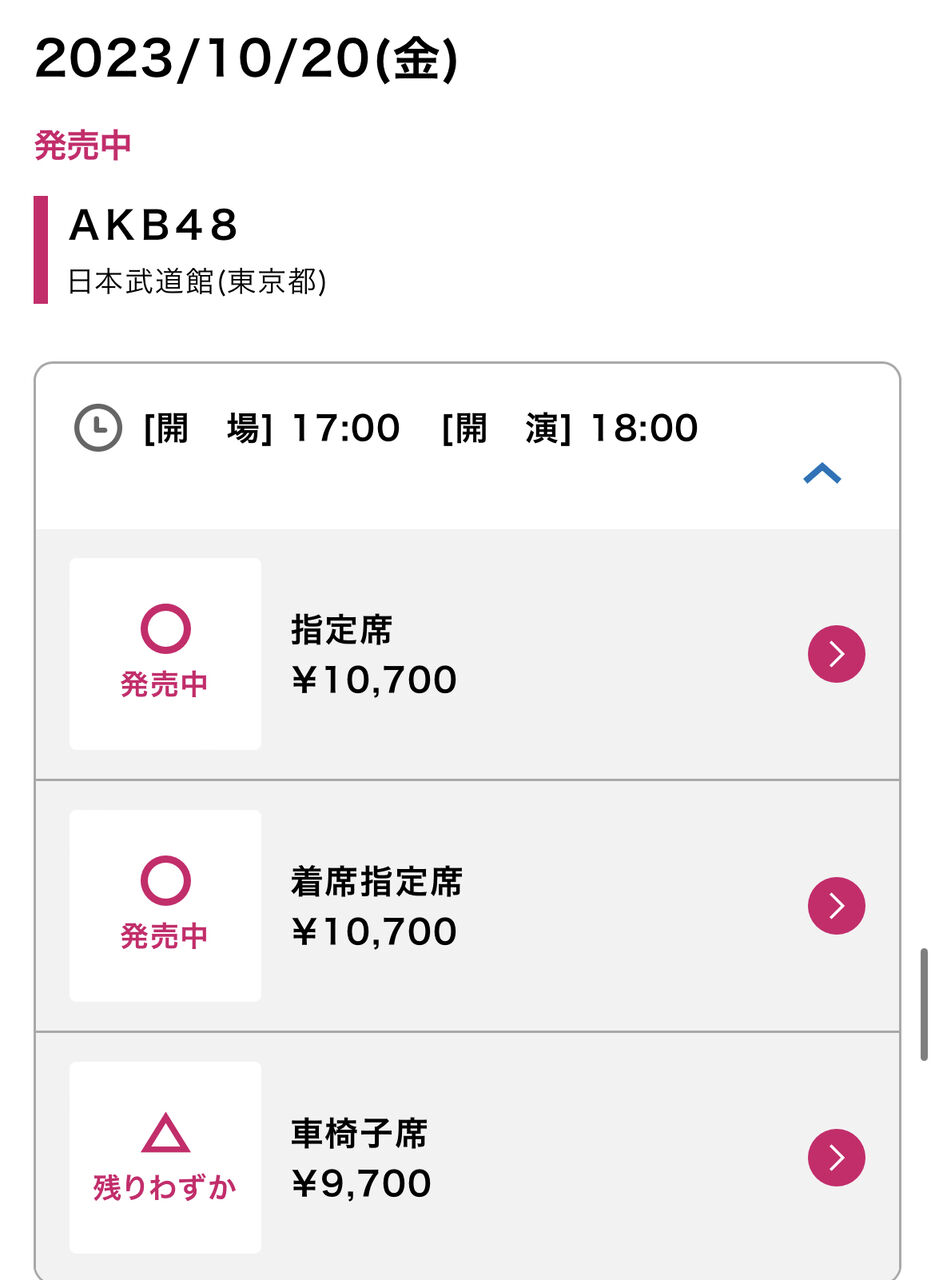
Task: Tap the 車椅子席 triangle 残りわずか status box
Action: pos(165,1158)
